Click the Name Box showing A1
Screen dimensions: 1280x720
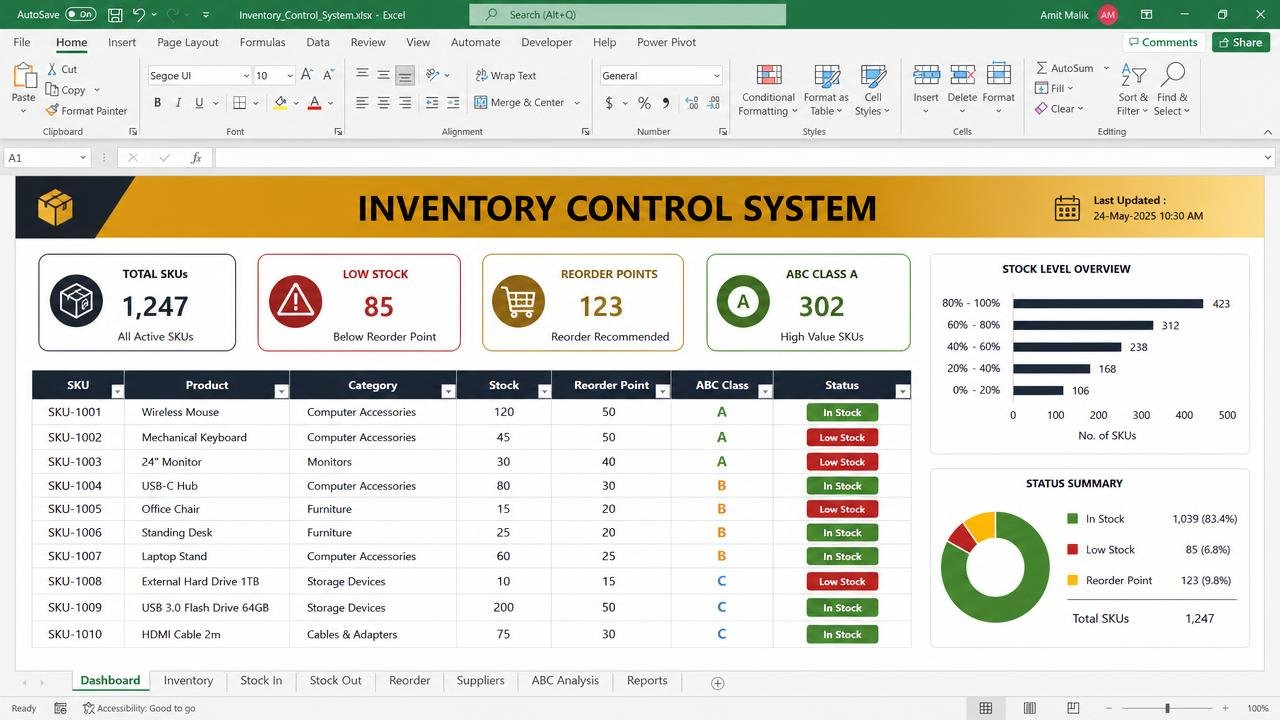click(47, 158)
